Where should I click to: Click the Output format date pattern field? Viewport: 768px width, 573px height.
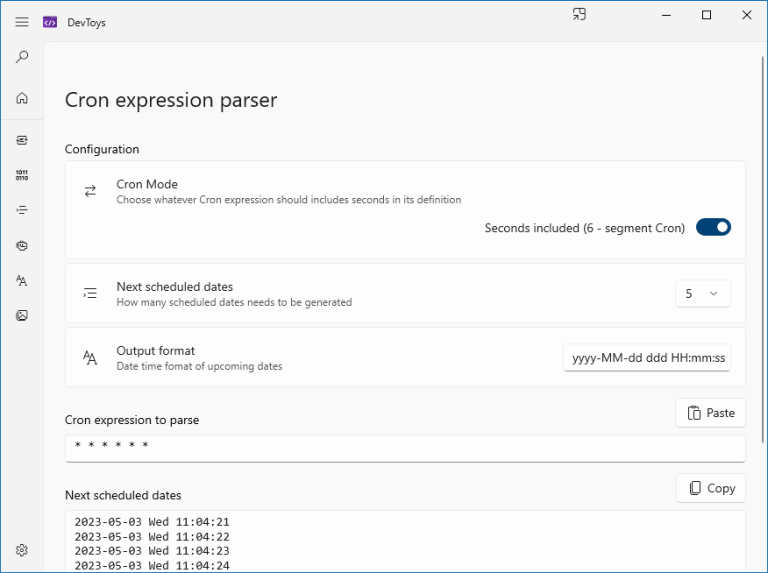(x=647, y=358)
